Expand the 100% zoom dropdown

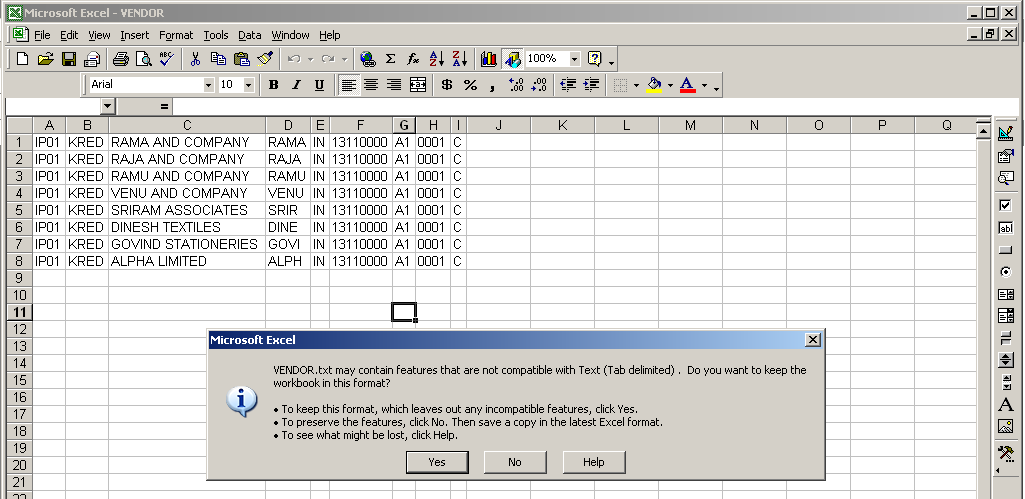coord(574,59)
